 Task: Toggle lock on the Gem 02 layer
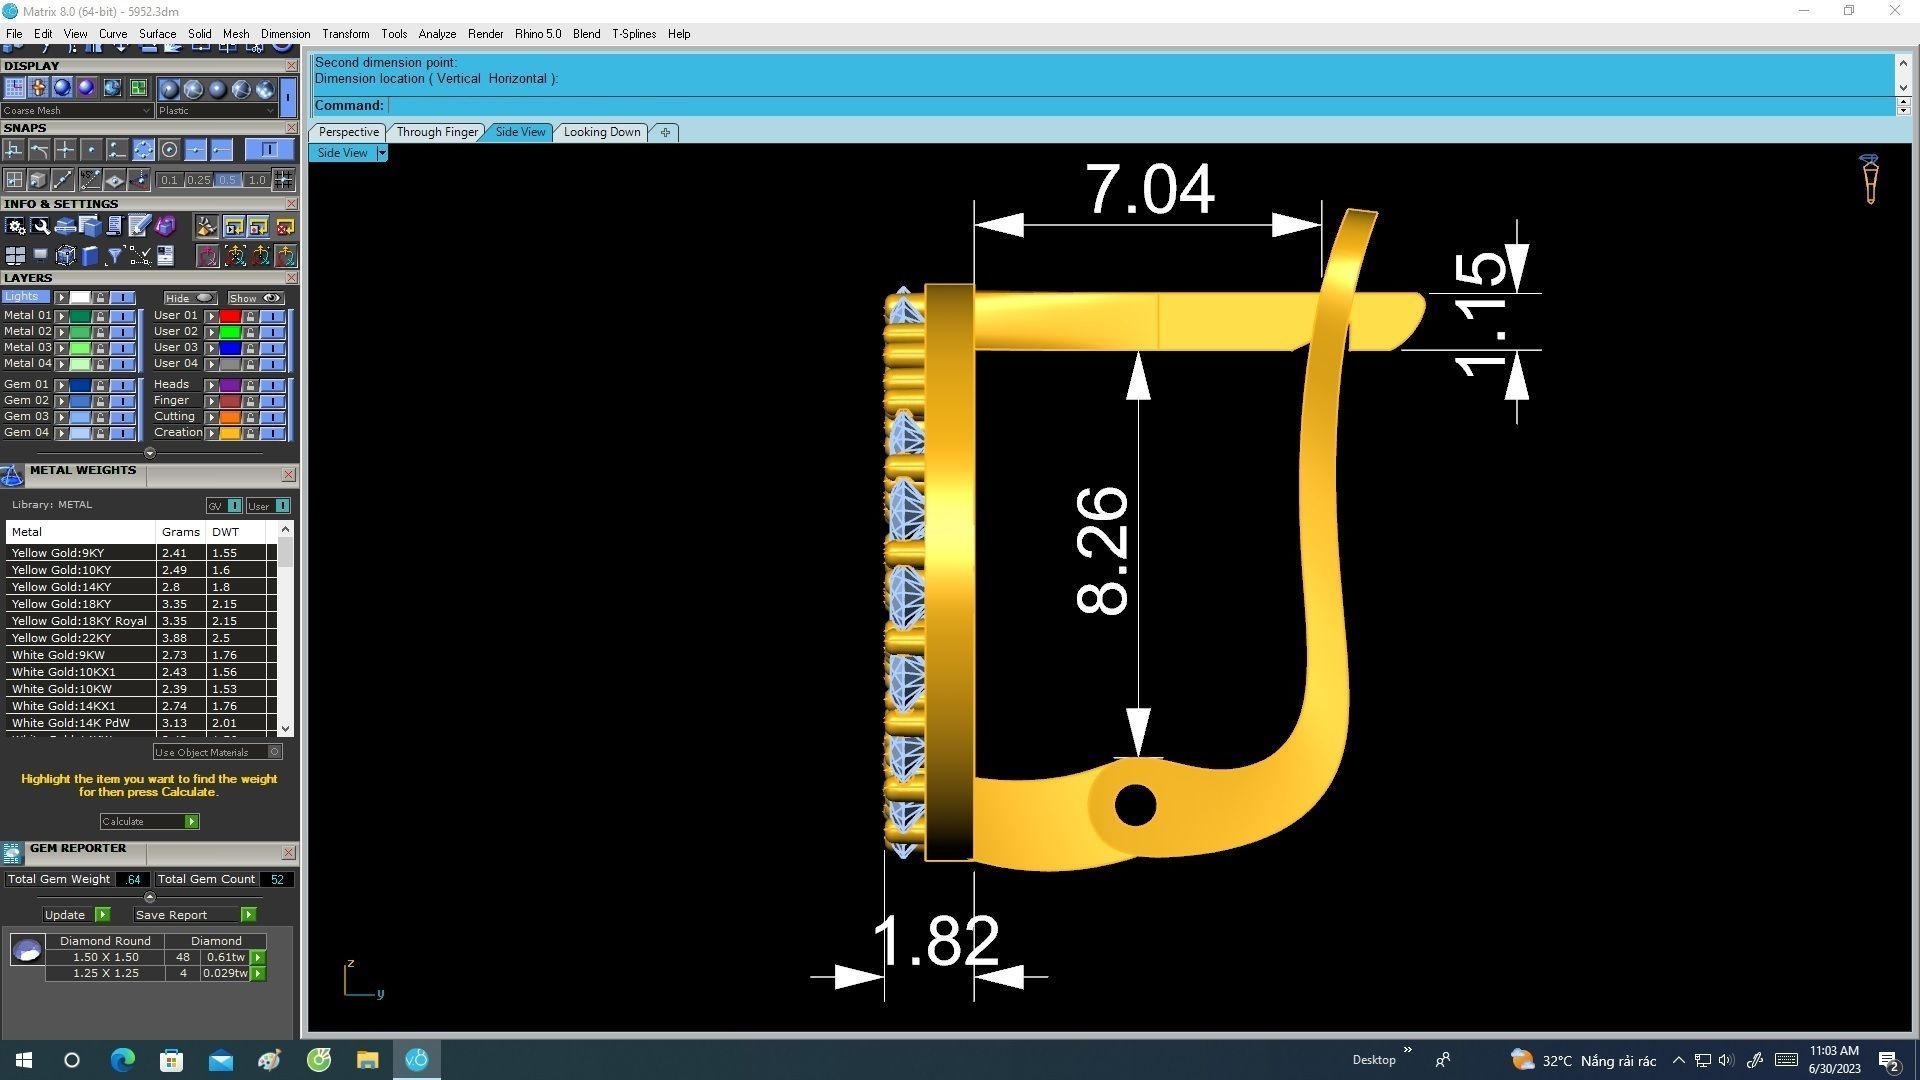pos(100,401)
